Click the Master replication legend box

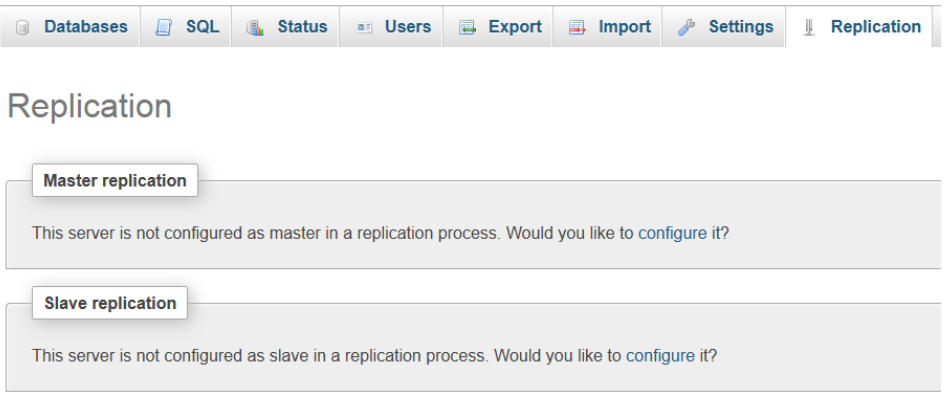coord(115,180)
